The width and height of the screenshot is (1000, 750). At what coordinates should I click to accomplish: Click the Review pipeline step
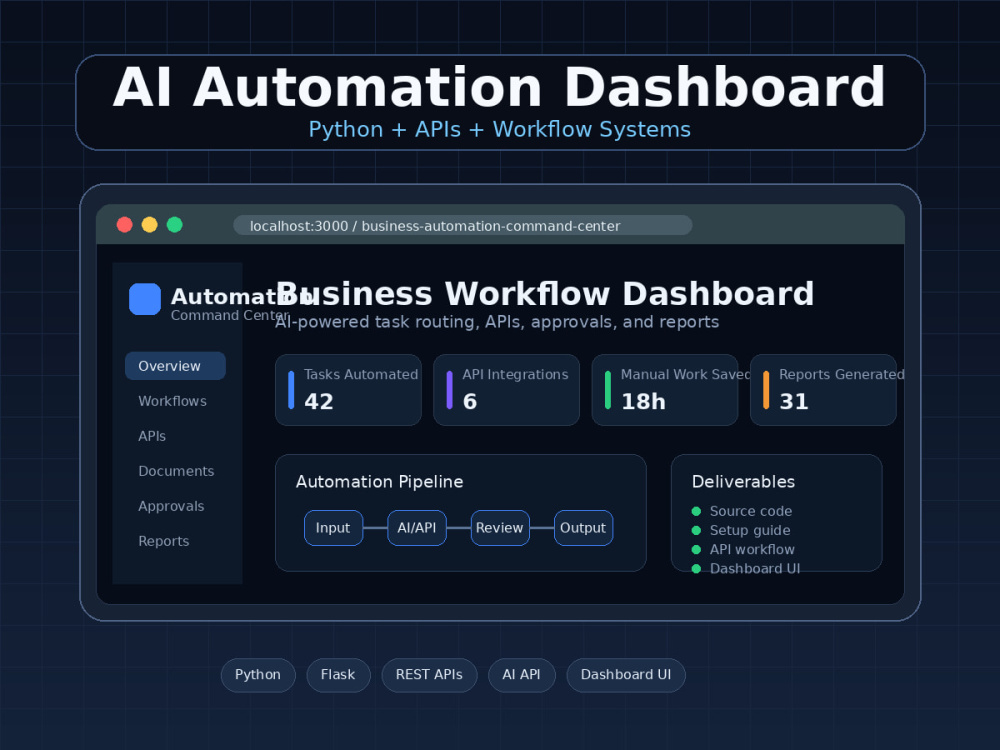pos(500,528)
